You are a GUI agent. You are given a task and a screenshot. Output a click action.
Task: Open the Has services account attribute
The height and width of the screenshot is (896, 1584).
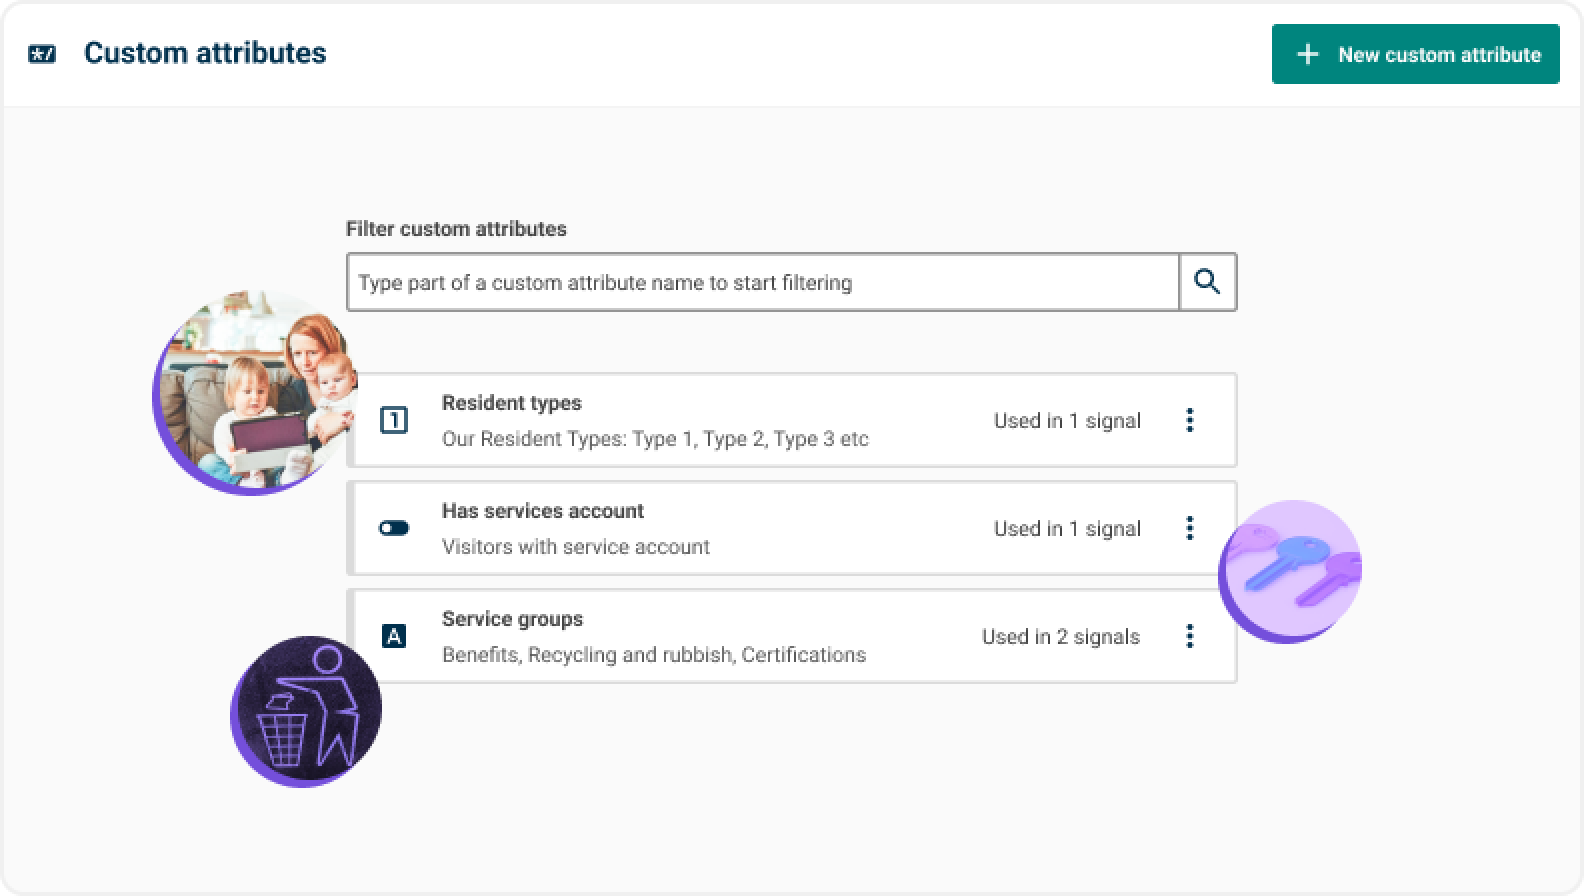[x=543, y=511]
